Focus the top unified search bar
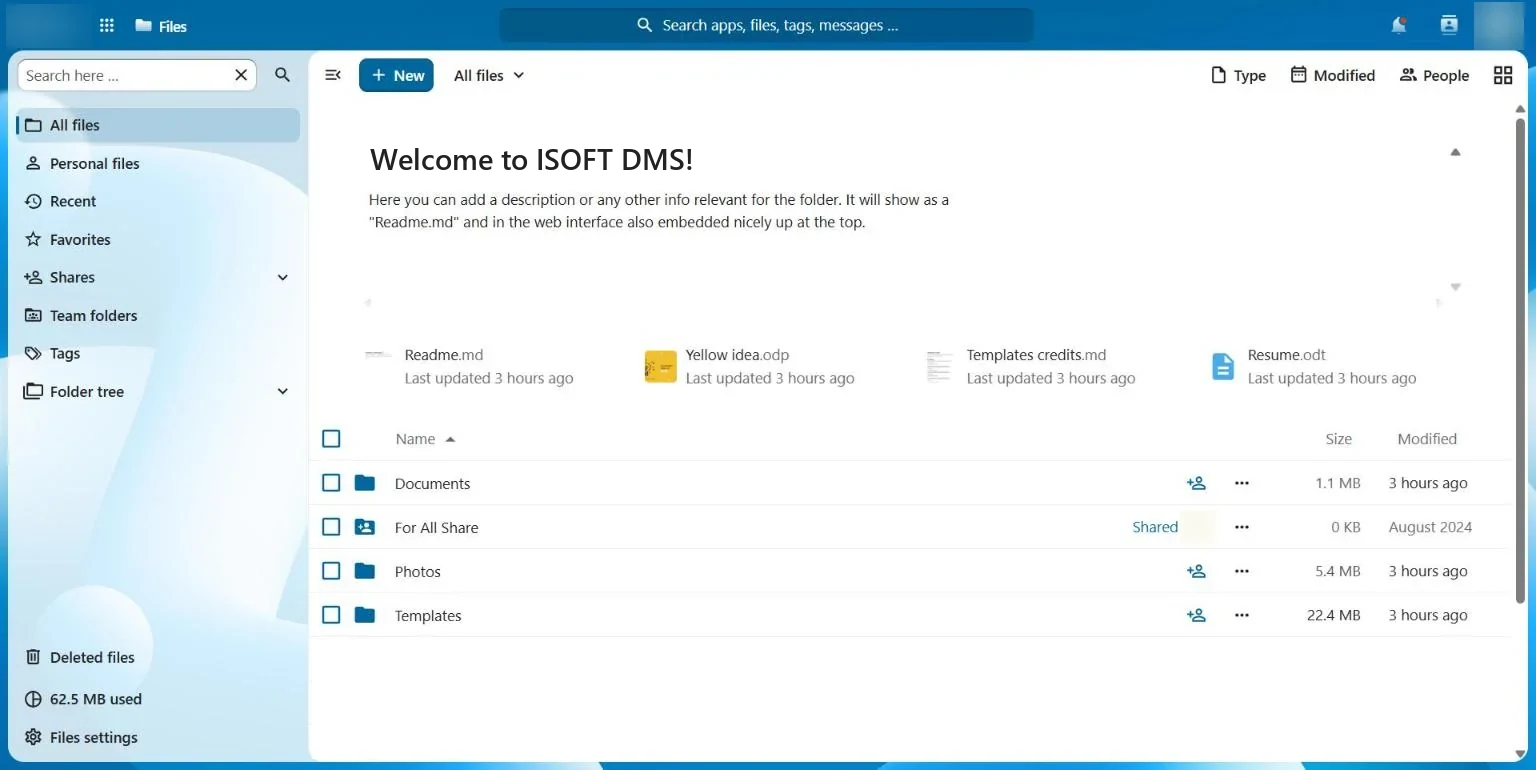The width and height of the screenshot is (1536, 770). coord(767,25)
